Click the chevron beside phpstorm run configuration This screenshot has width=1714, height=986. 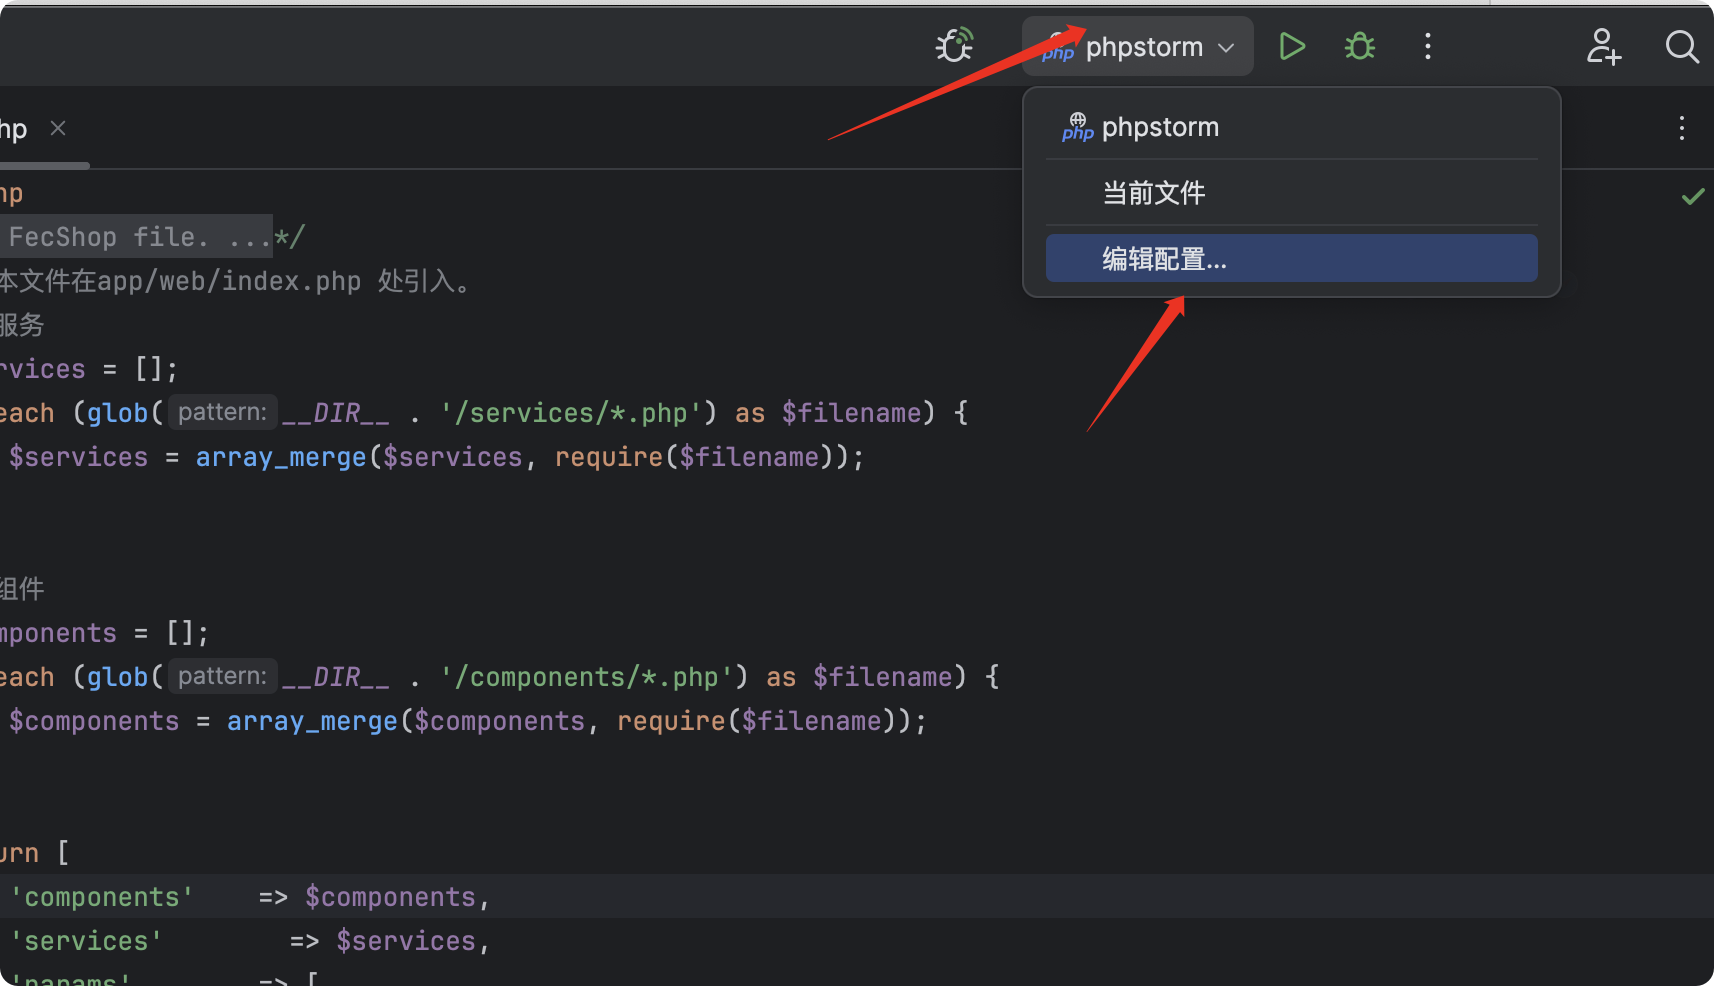coord(1226,48)
